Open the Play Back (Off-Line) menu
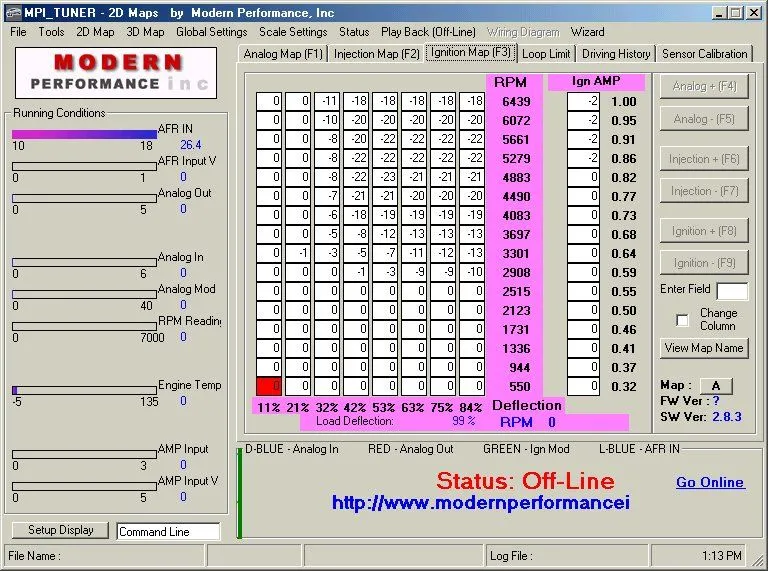768x571 pixels. click(428, 32)
